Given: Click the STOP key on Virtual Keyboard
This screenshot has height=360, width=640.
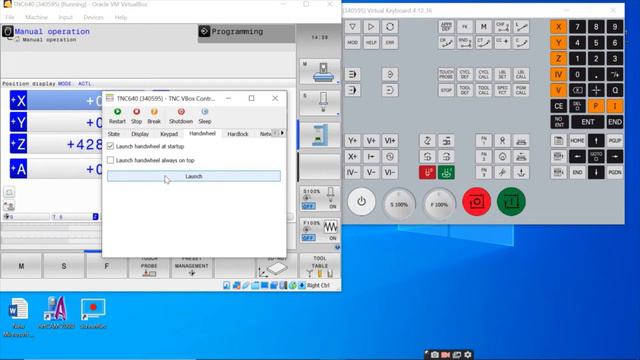Looking at the screenshot, I should click(446, 90).
